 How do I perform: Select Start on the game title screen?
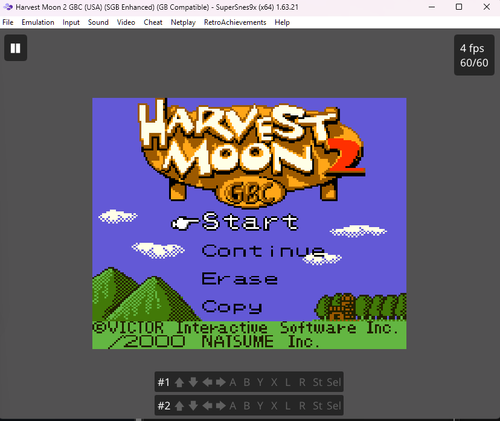click(250, 222)
